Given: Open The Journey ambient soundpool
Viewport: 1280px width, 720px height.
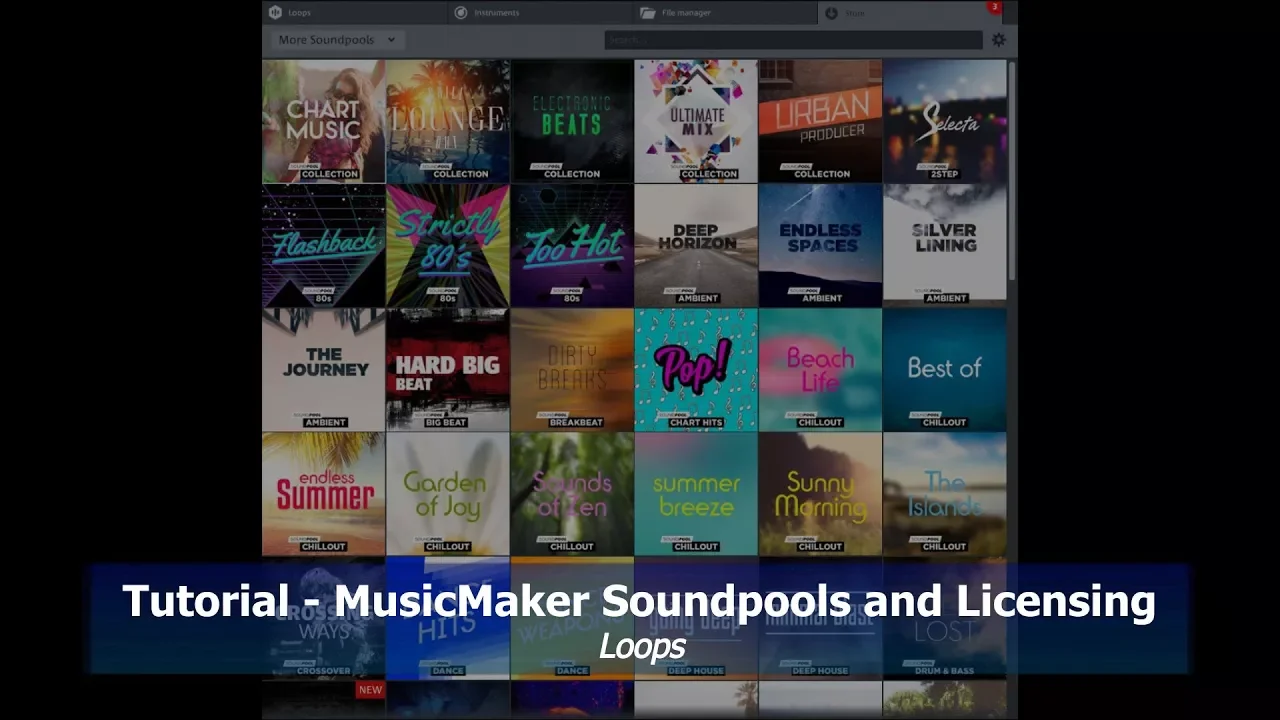Looking at the screenshot, I should coord(324,369).
